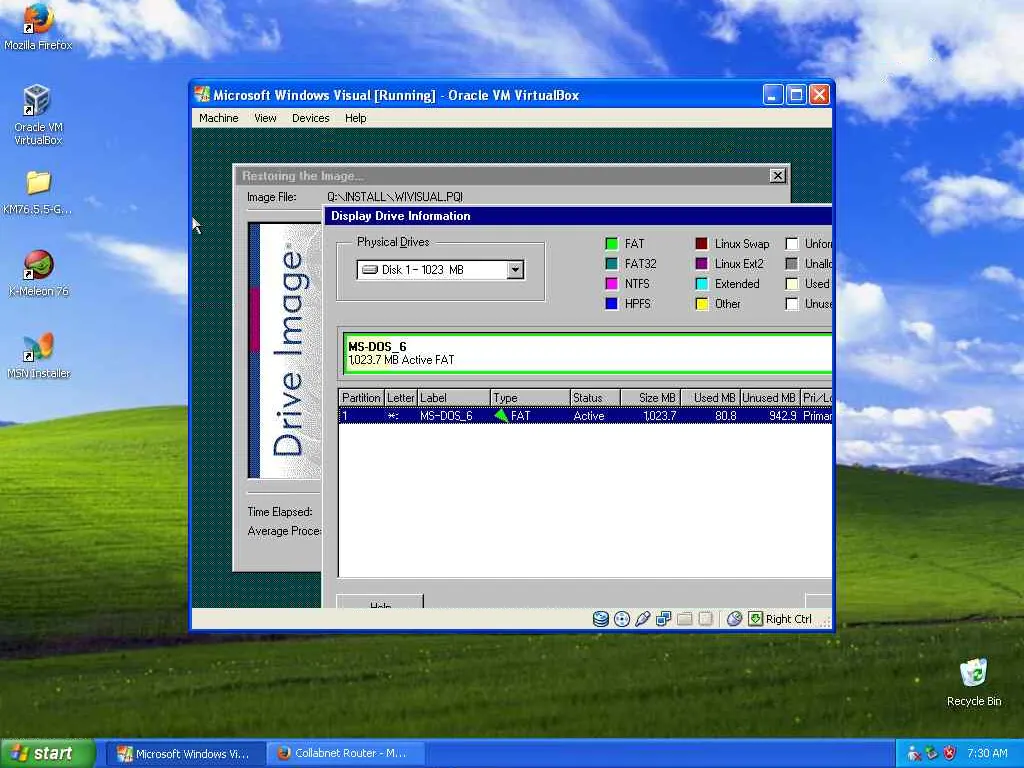This screenshot has height=768, width=1024.
Task: Click the MS-DOS_6 label cell in table
Action: click(446, 416)
